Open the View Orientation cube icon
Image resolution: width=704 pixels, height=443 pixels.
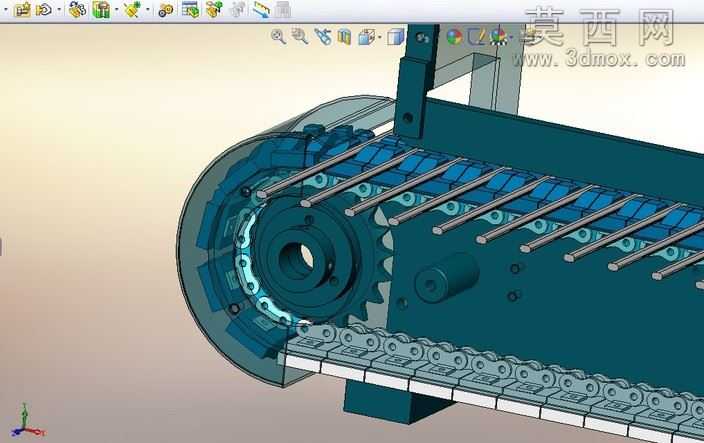(x=366, y=37)
